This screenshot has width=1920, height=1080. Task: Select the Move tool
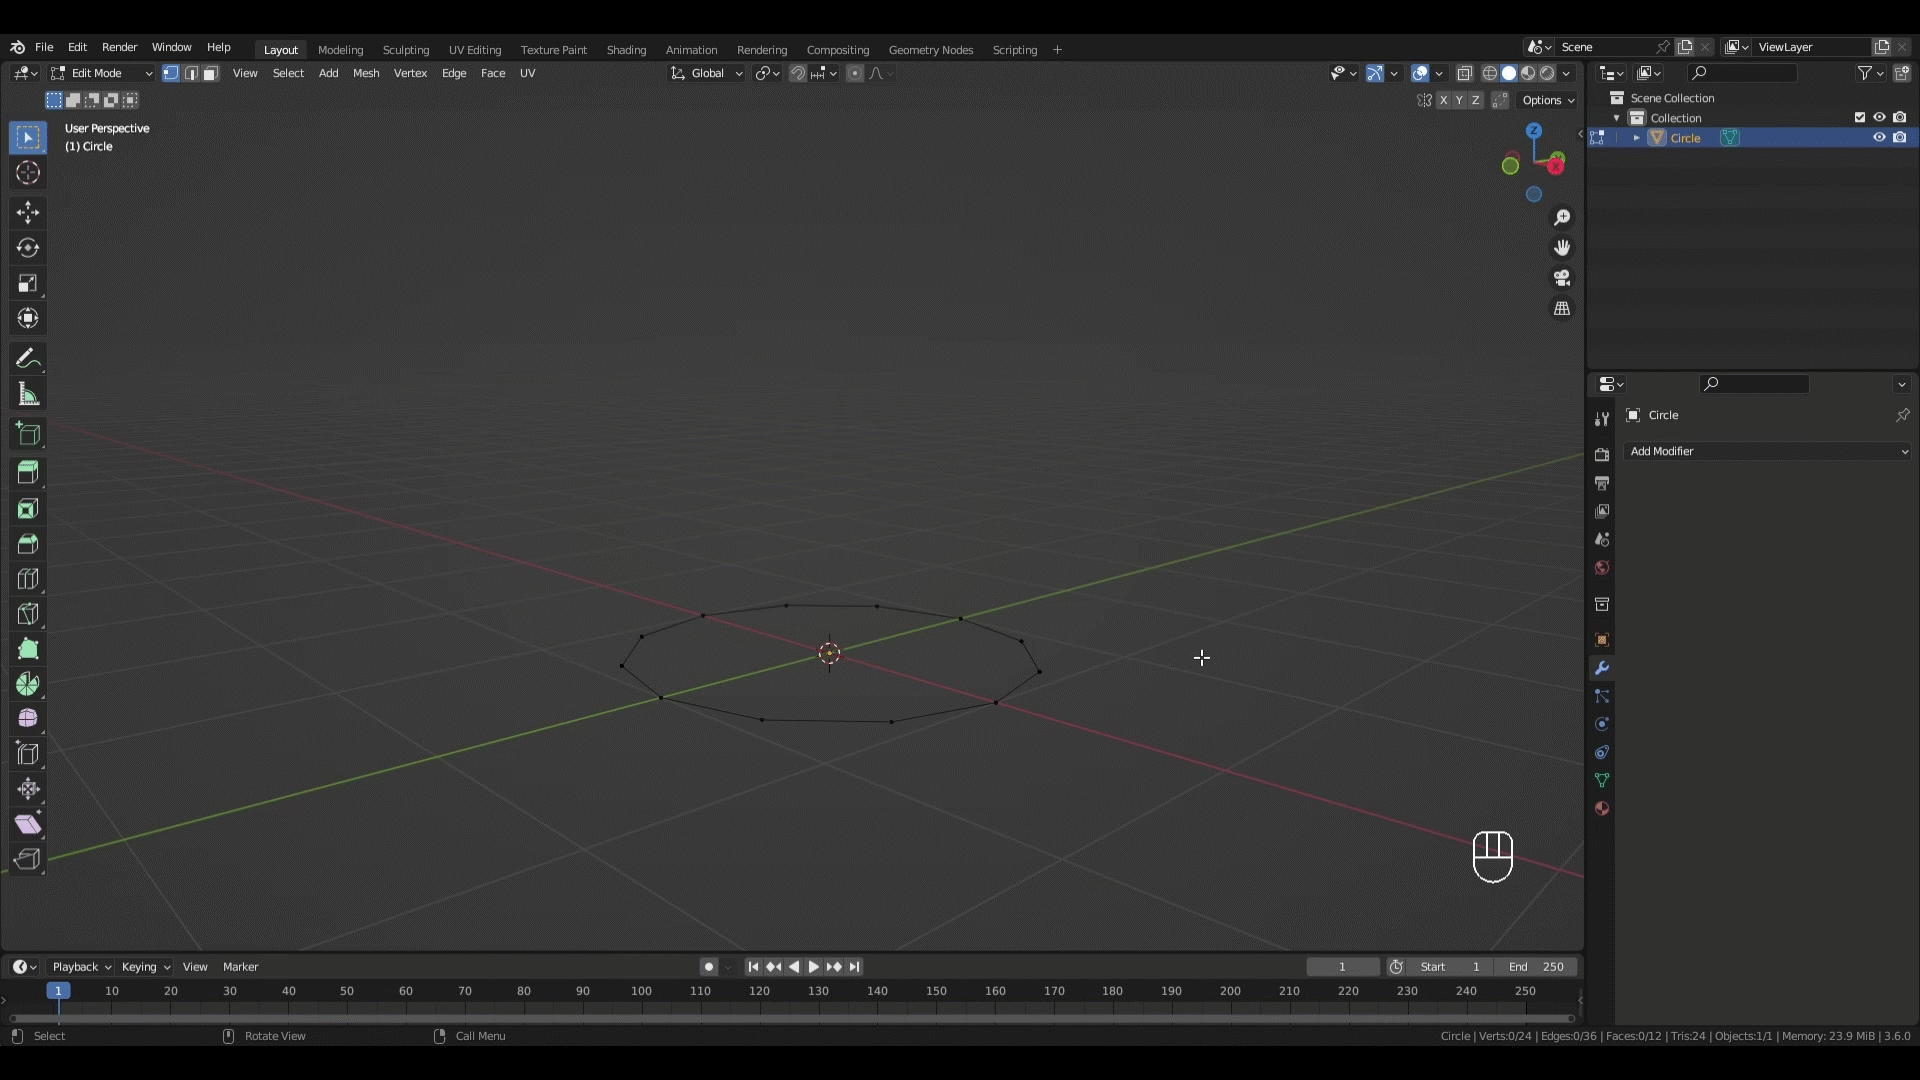click(28, 212)
